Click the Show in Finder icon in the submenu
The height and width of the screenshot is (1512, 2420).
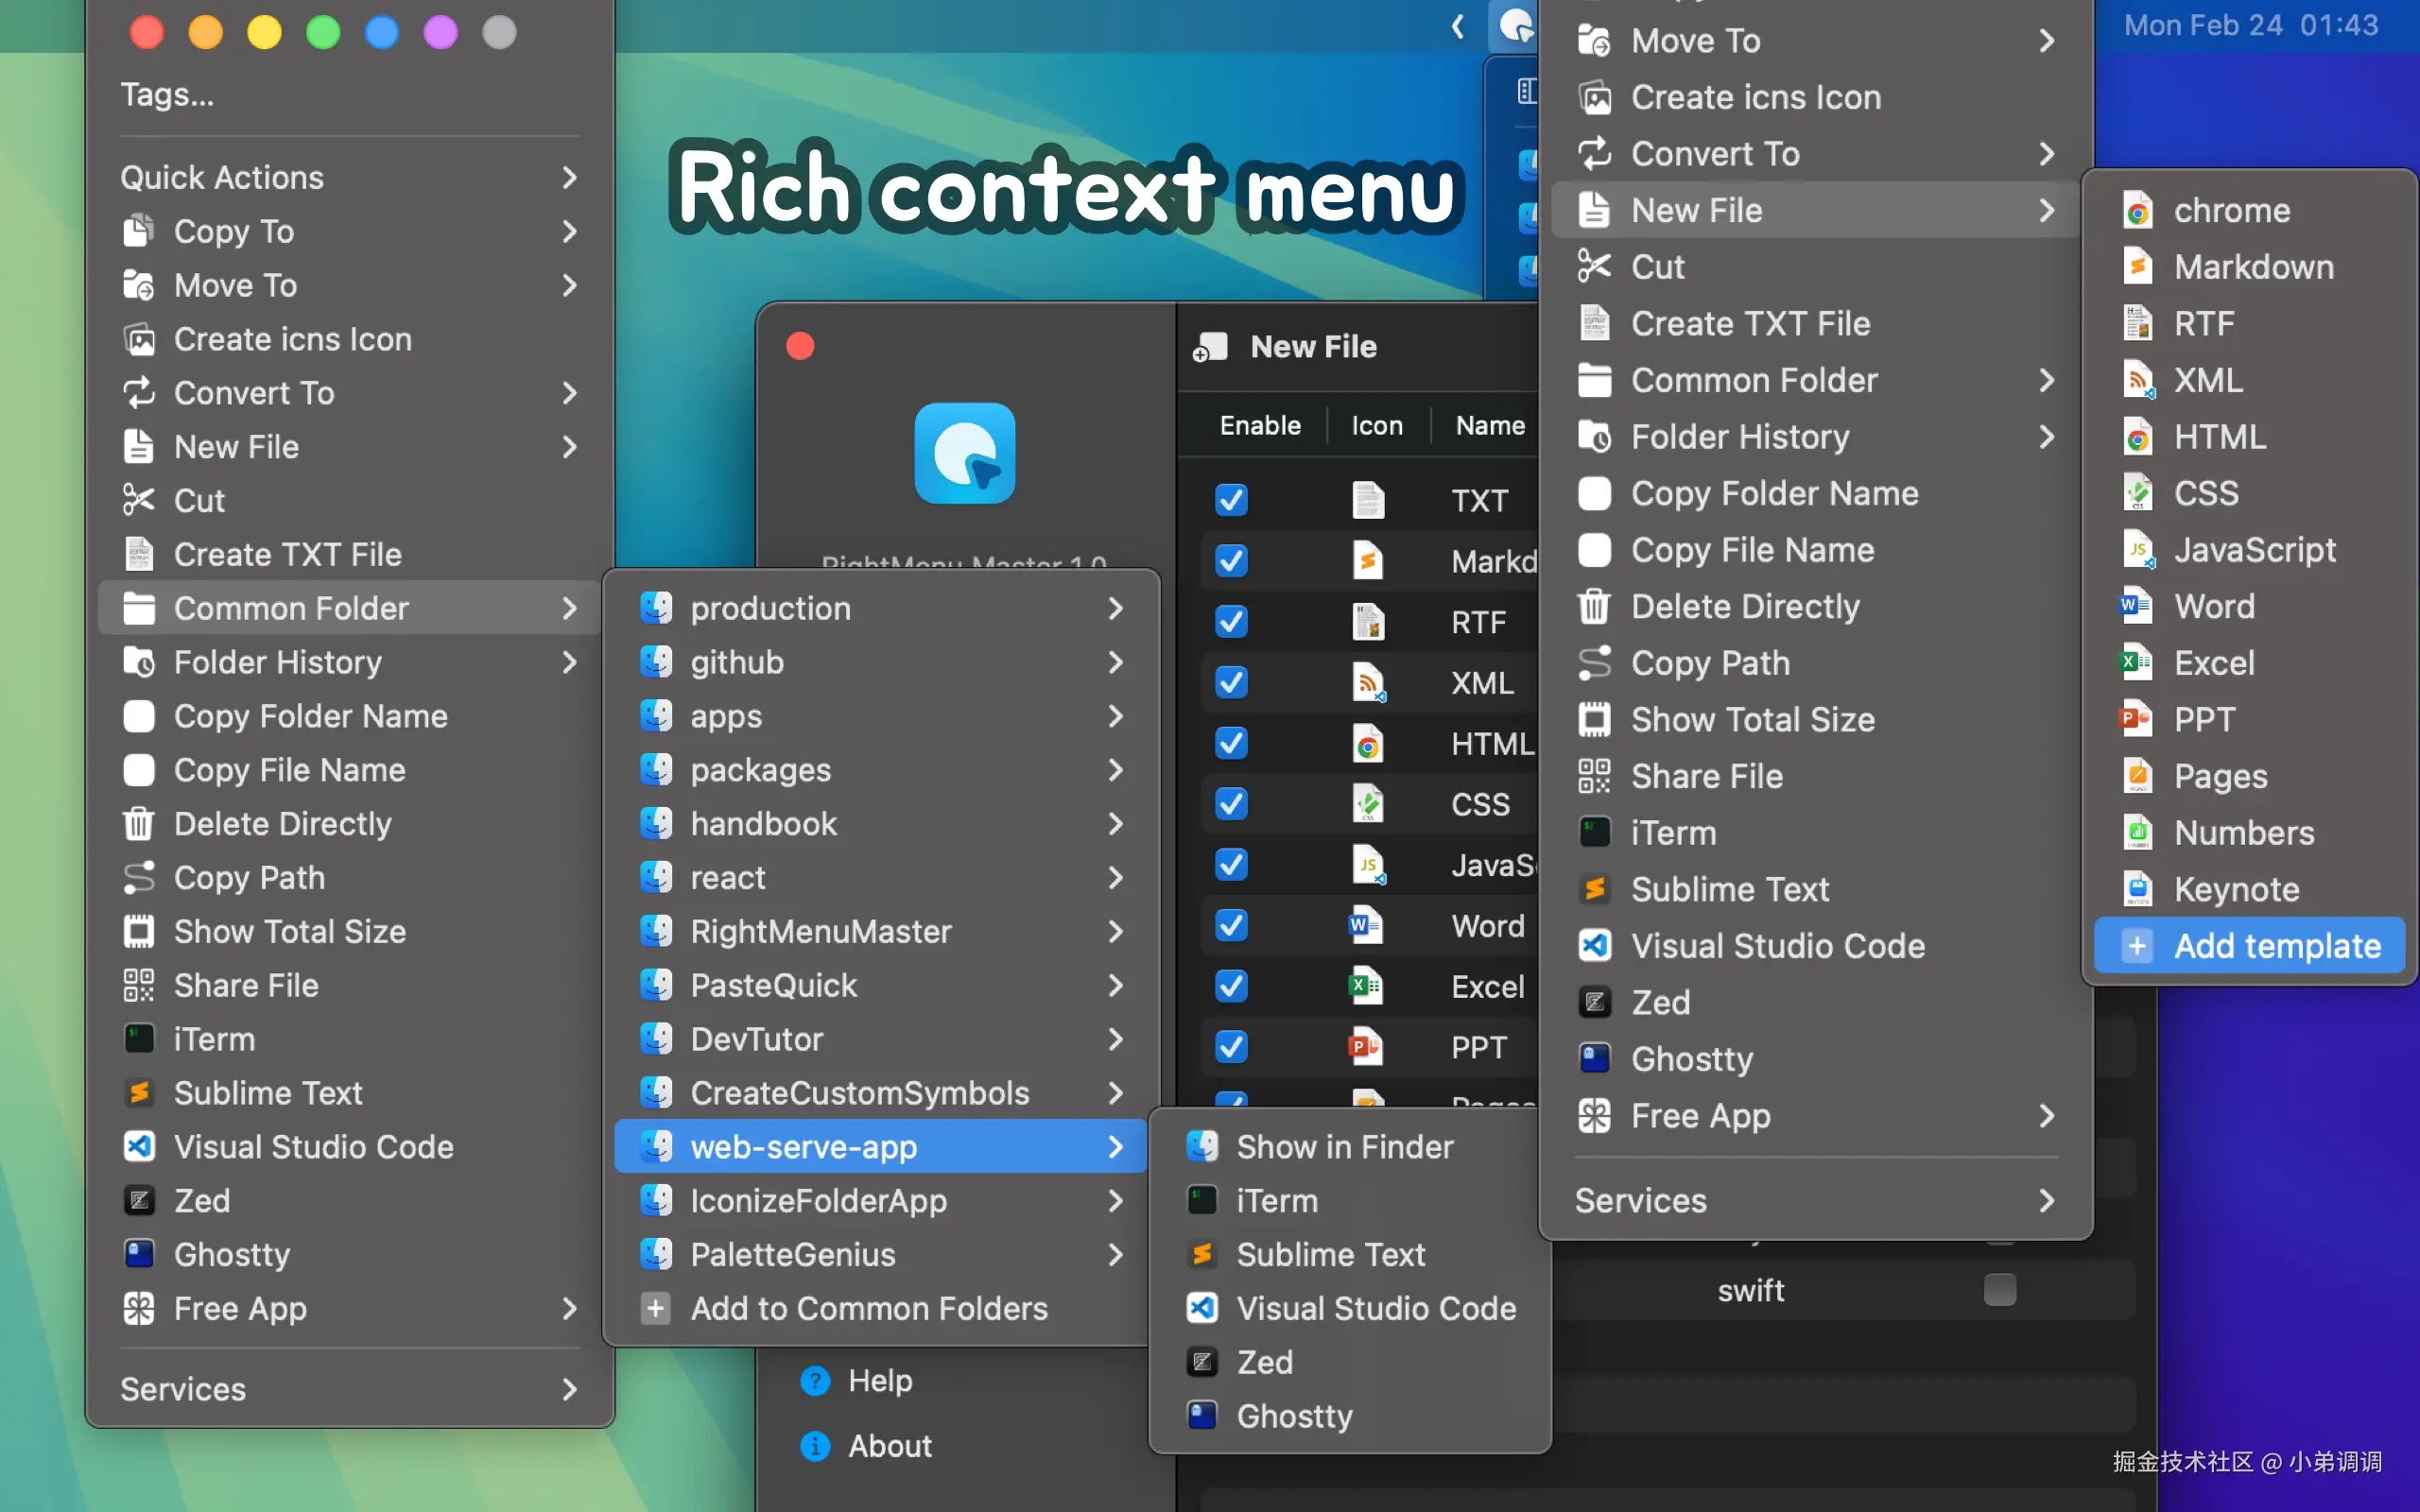1202,1147
